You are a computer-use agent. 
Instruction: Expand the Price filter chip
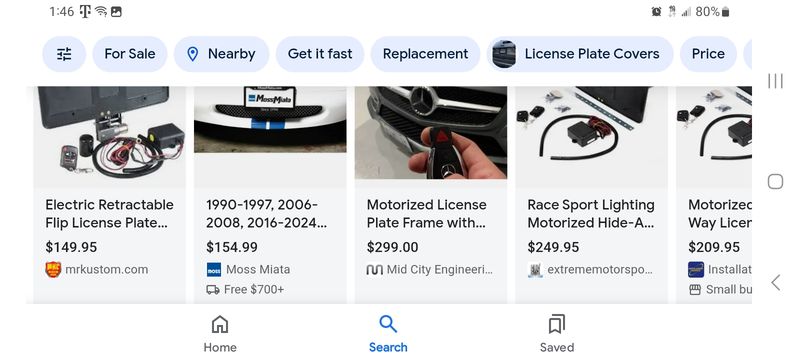pos(708,54)
